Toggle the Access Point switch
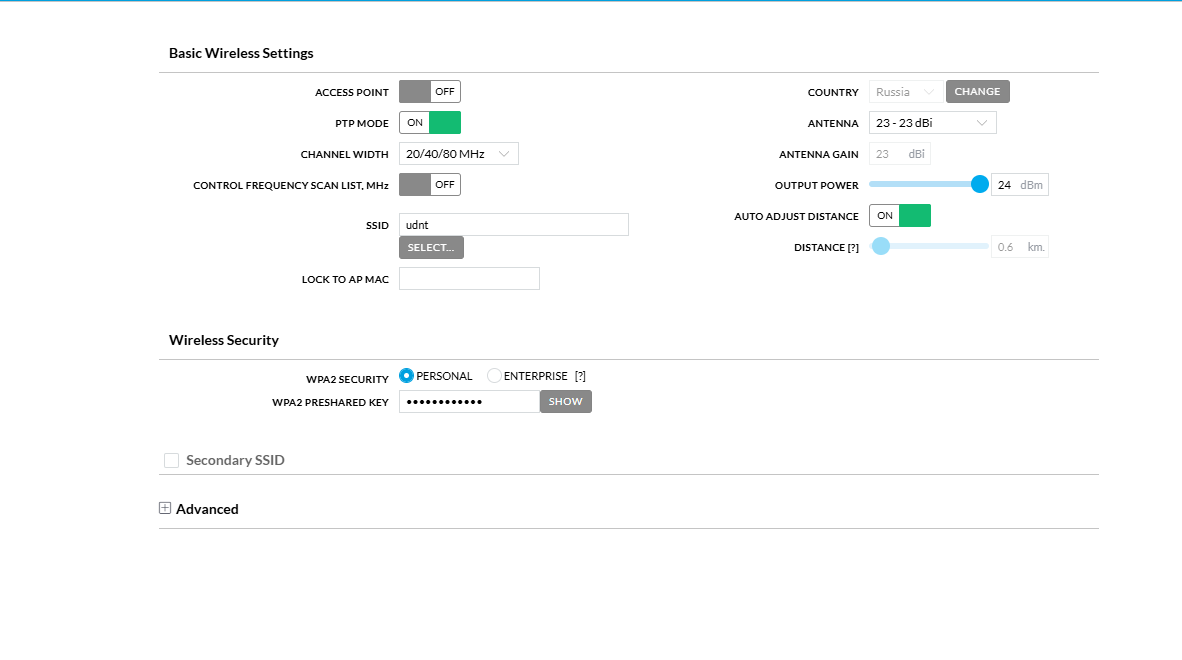 click(429, 92)
